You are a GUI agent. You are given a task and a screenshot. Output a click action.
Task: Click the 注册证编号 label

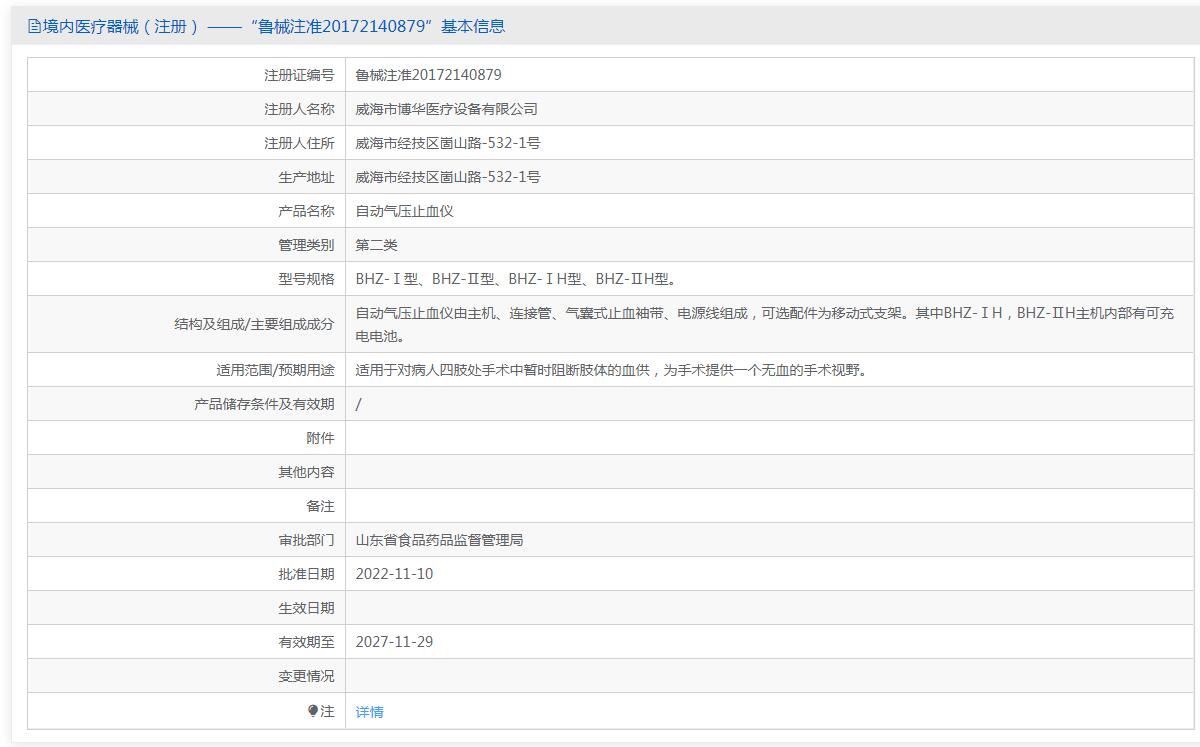point(299,75)
